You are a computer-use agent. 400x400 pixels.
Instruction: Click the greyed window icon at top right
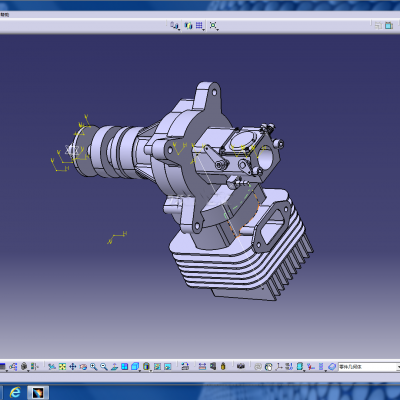click(378, 25)
